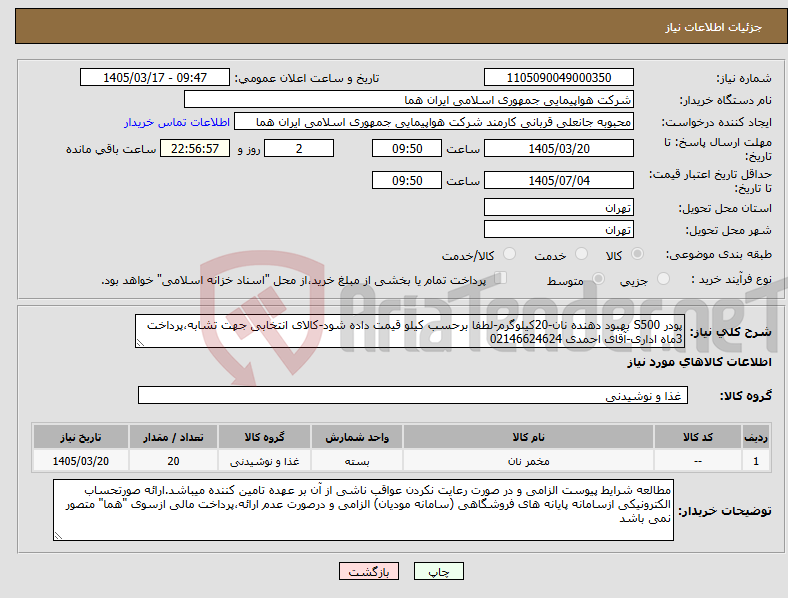788x598 pixels.
Task: Click the واحد شمارش column header
Action: click(x=357, y=437)
